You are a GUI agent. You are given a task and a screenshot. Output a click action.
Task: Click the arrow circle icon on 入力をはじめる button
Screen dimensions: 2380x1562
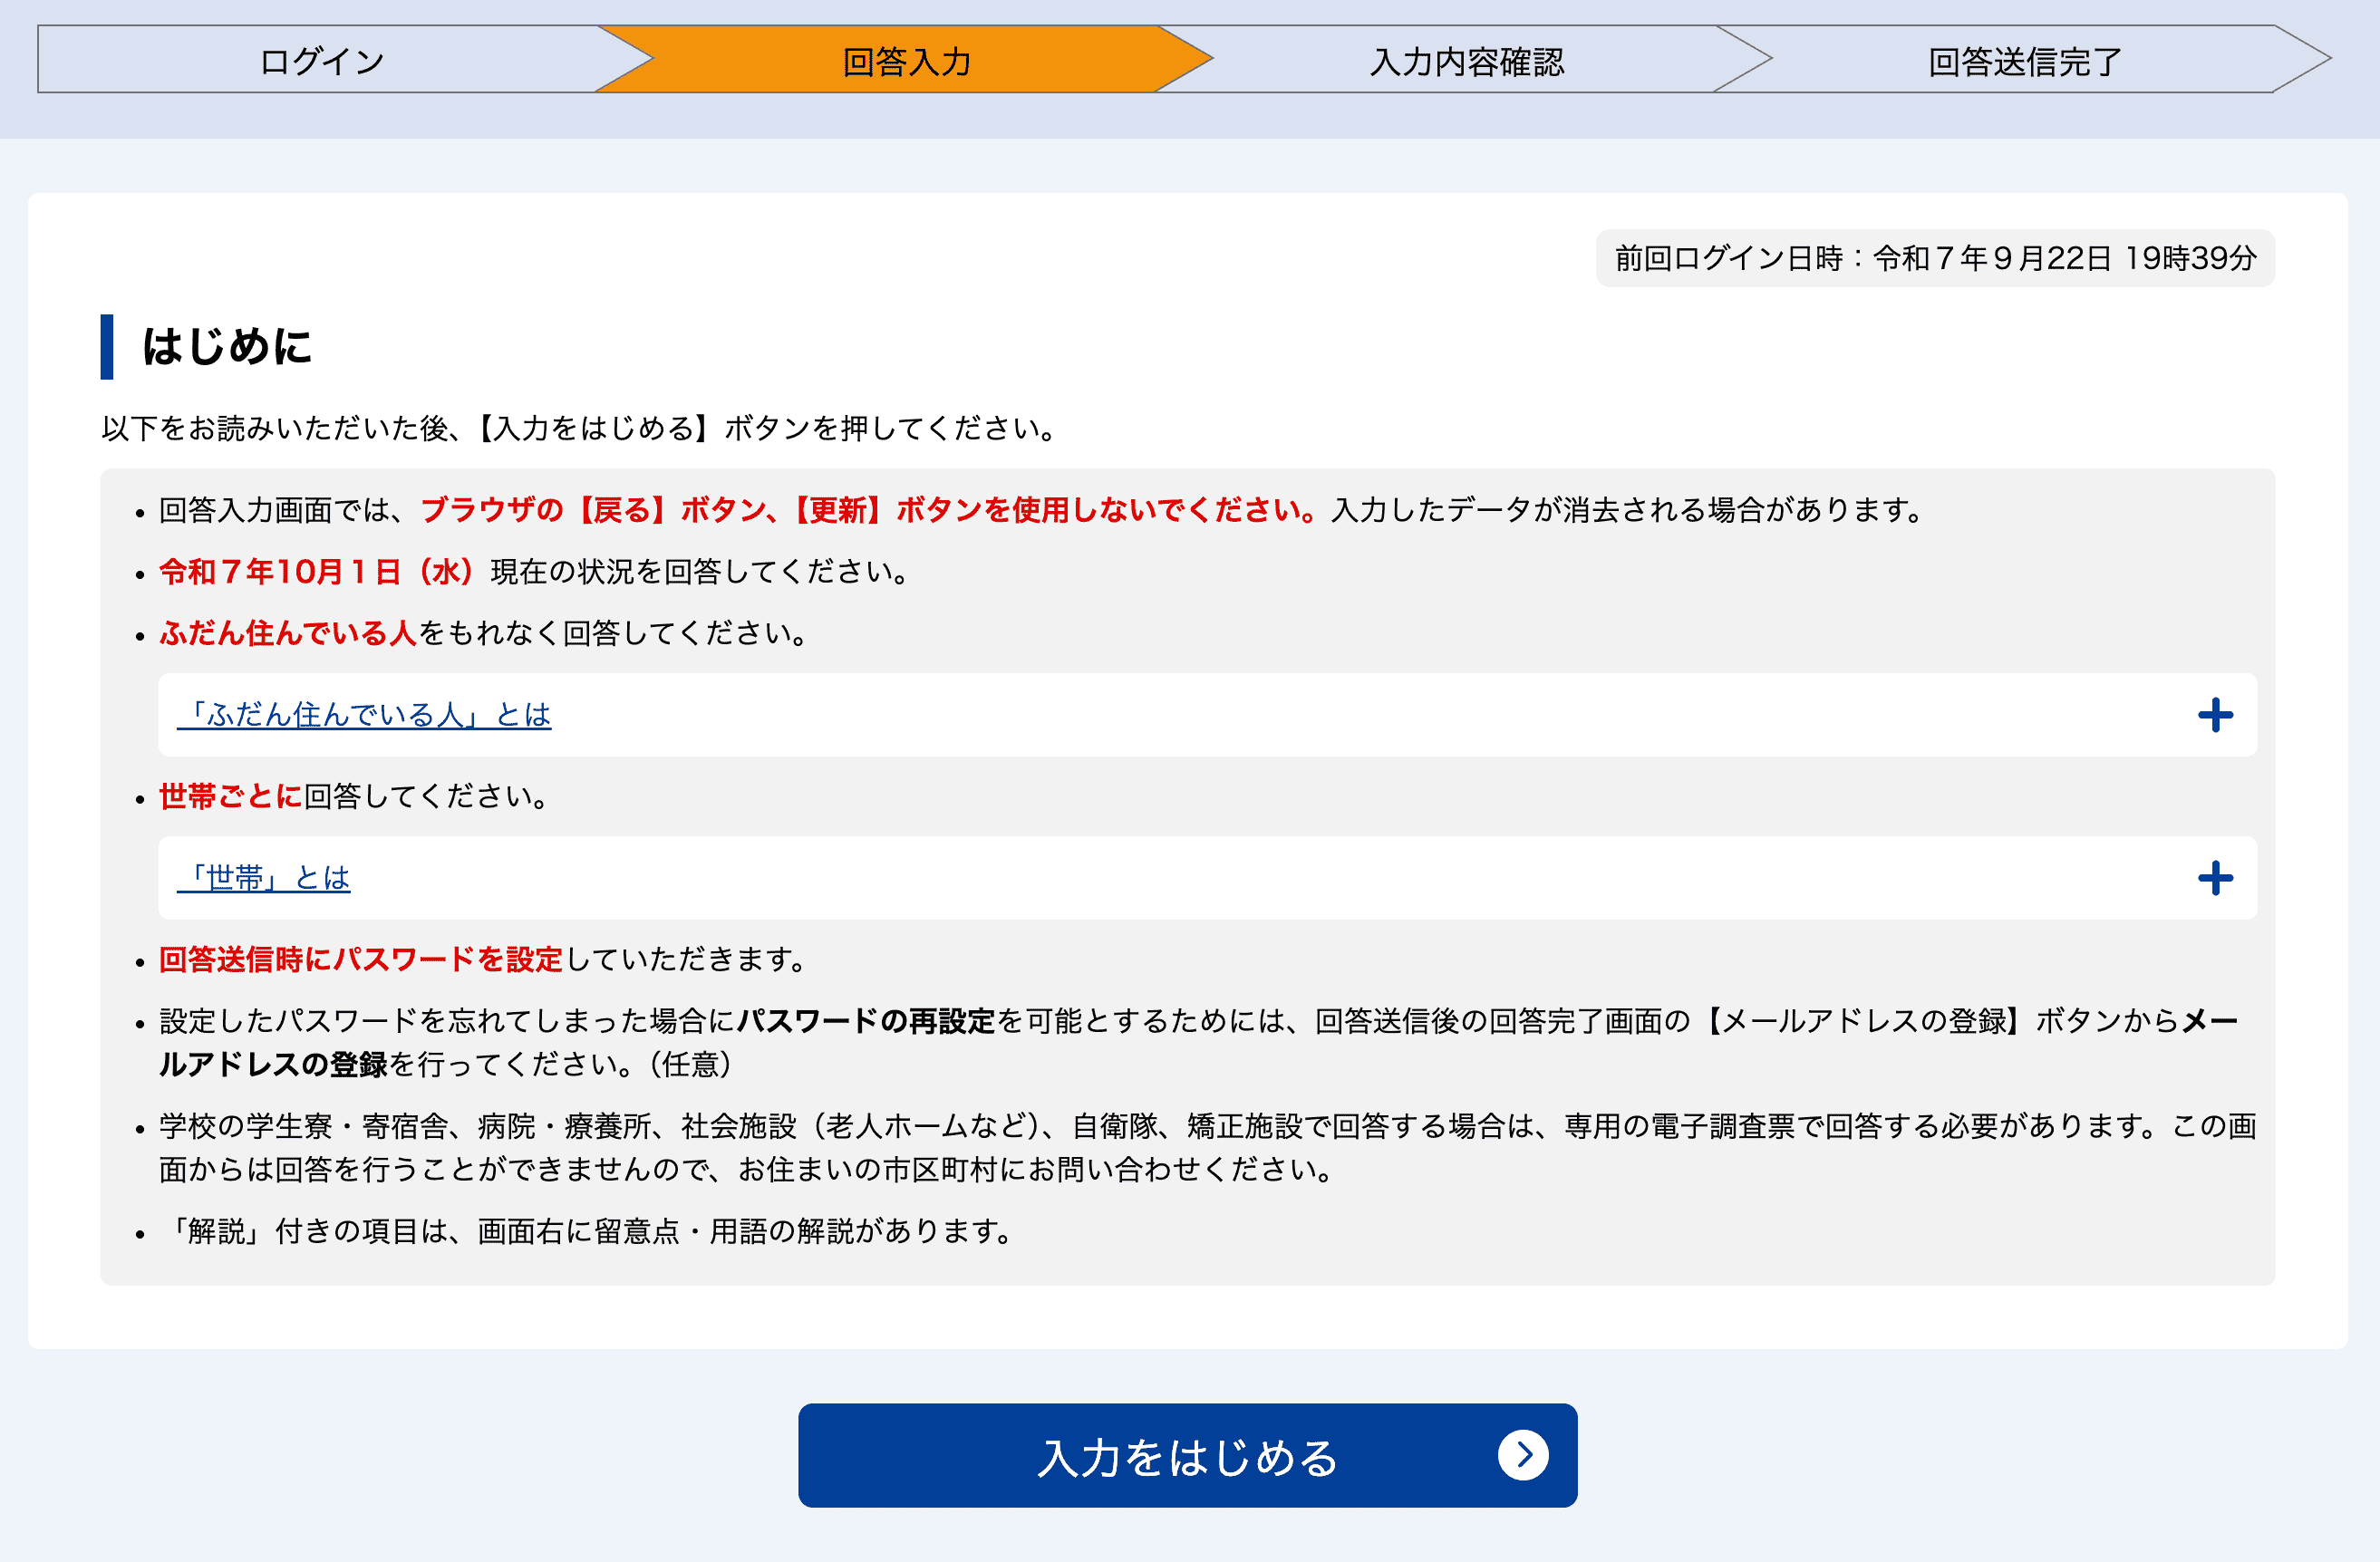(x=1522, y=1455)
